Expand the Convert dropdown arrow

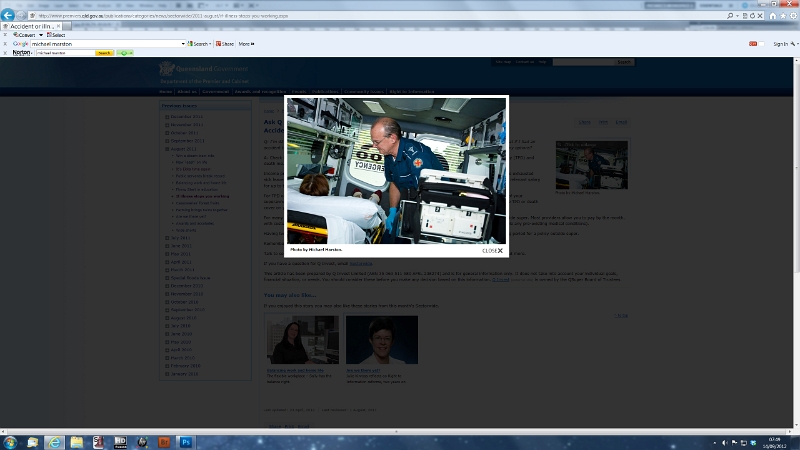(41, 35)
